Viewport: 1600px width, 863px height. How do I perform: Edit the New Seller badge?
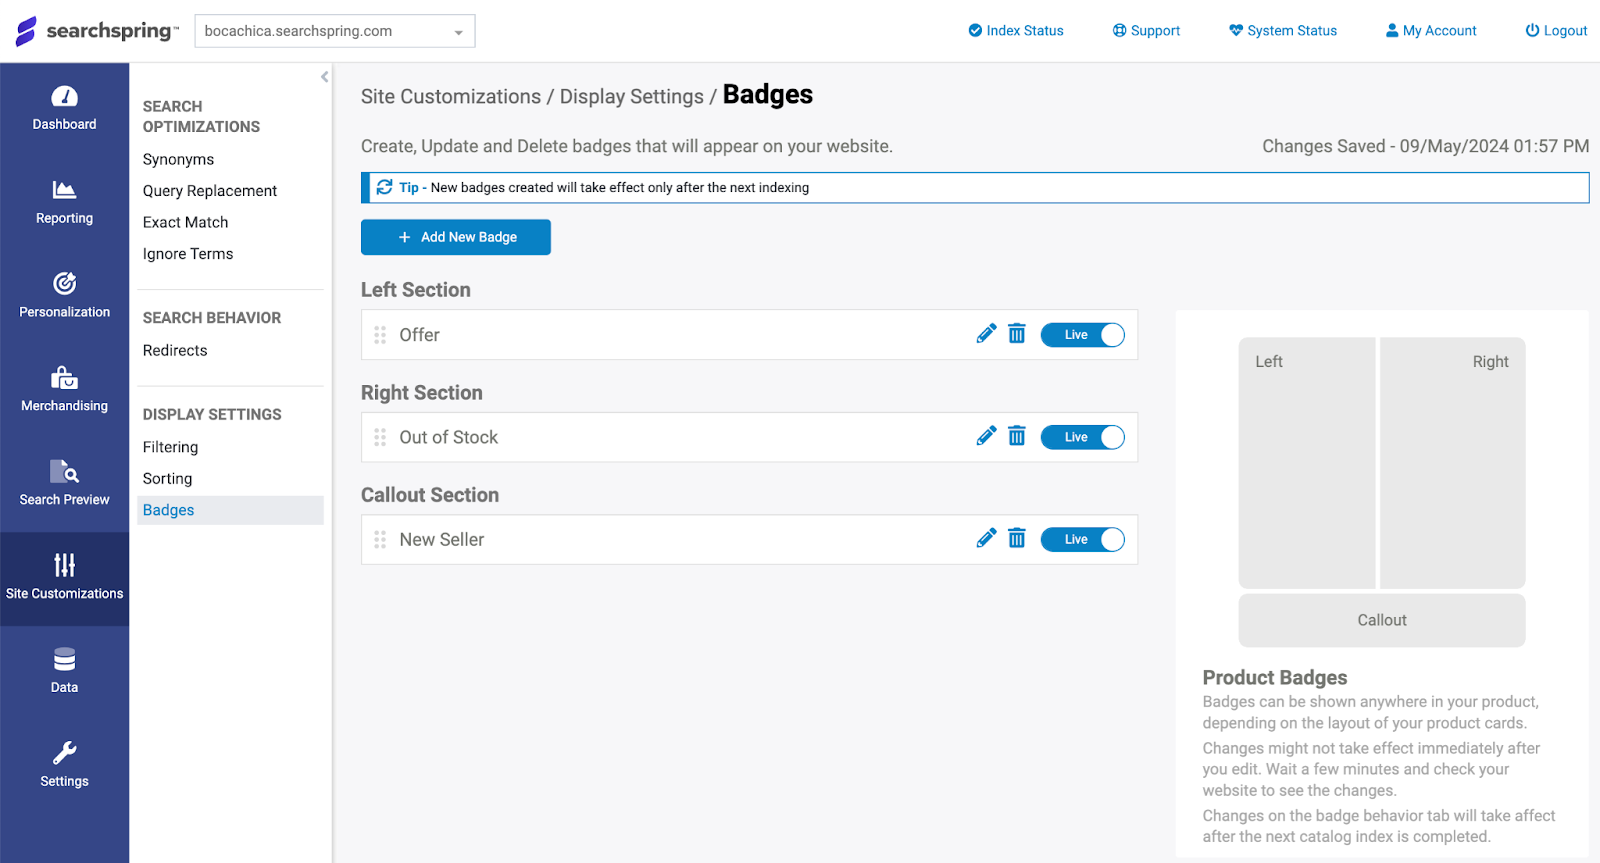986,537
